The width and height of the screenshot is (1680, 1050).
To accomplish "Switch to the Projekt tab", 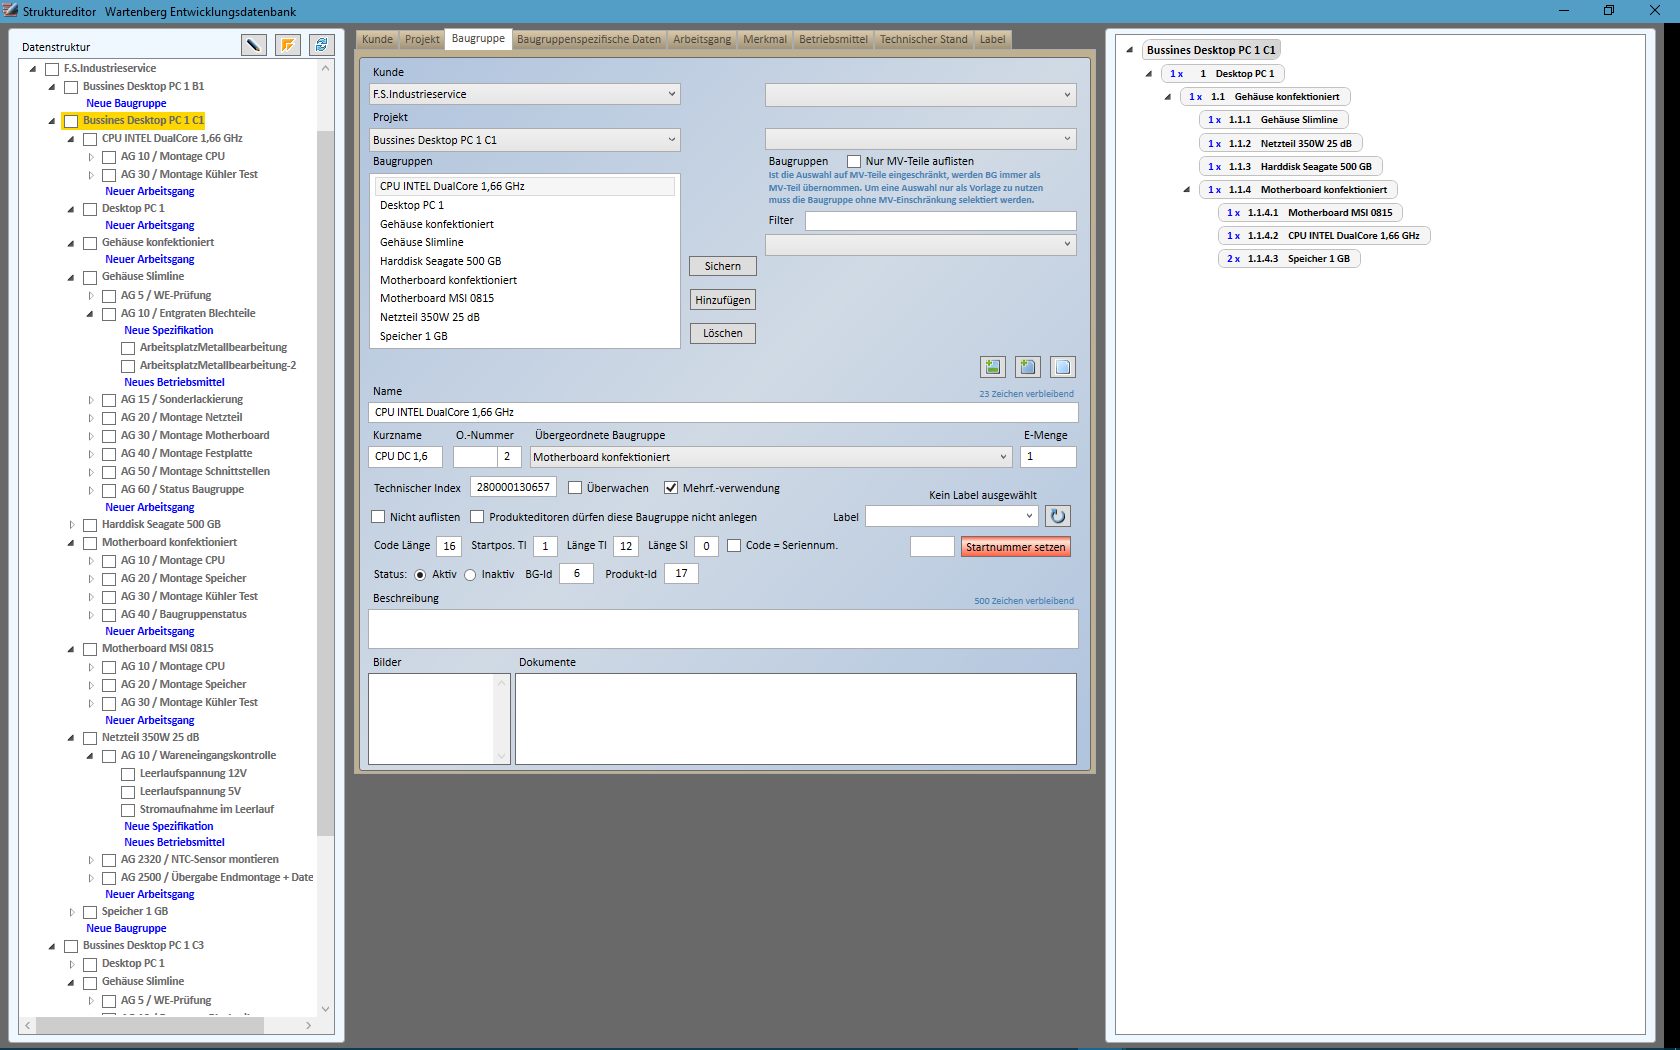I will pos(422,40).
